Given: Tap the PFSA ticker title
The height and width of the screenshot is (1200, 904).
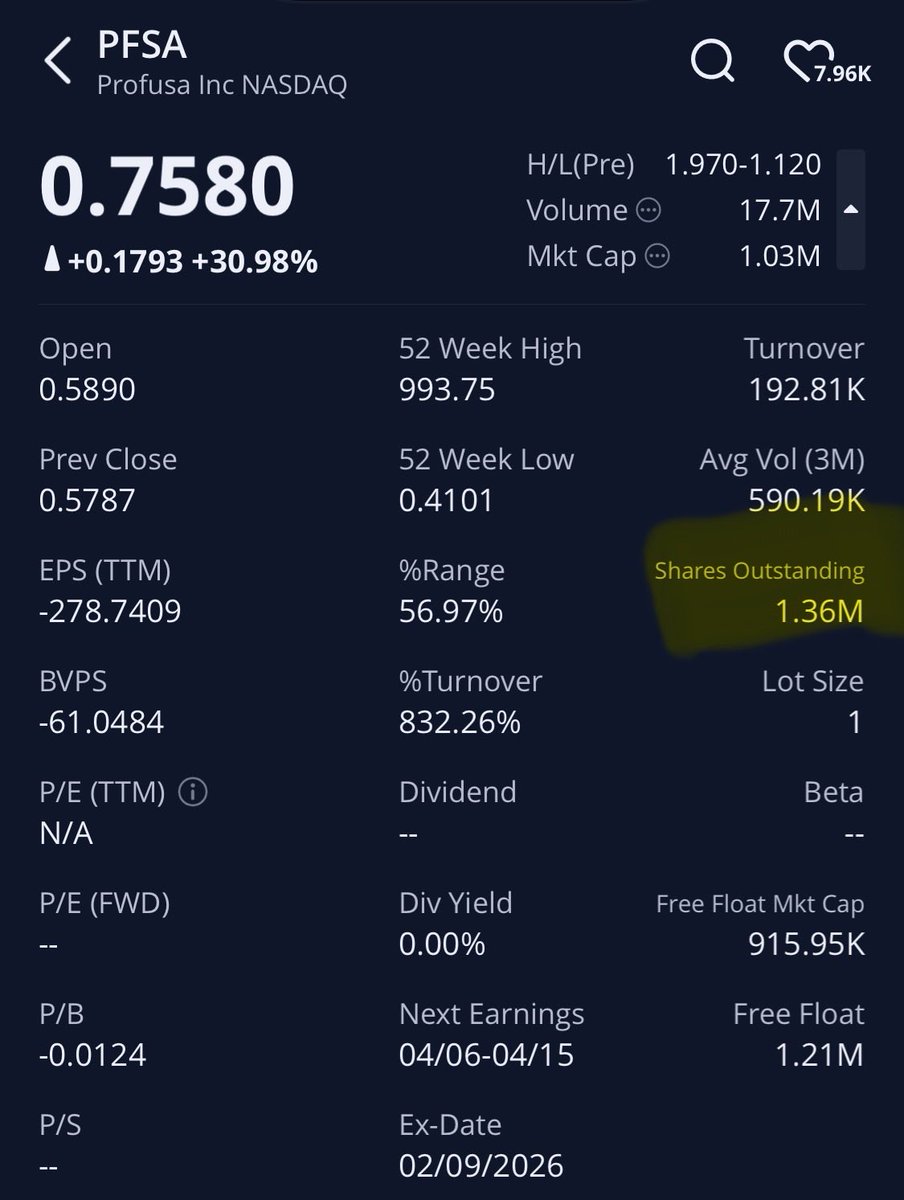Looking at the screenshot, I should click(x=142, y=45).
